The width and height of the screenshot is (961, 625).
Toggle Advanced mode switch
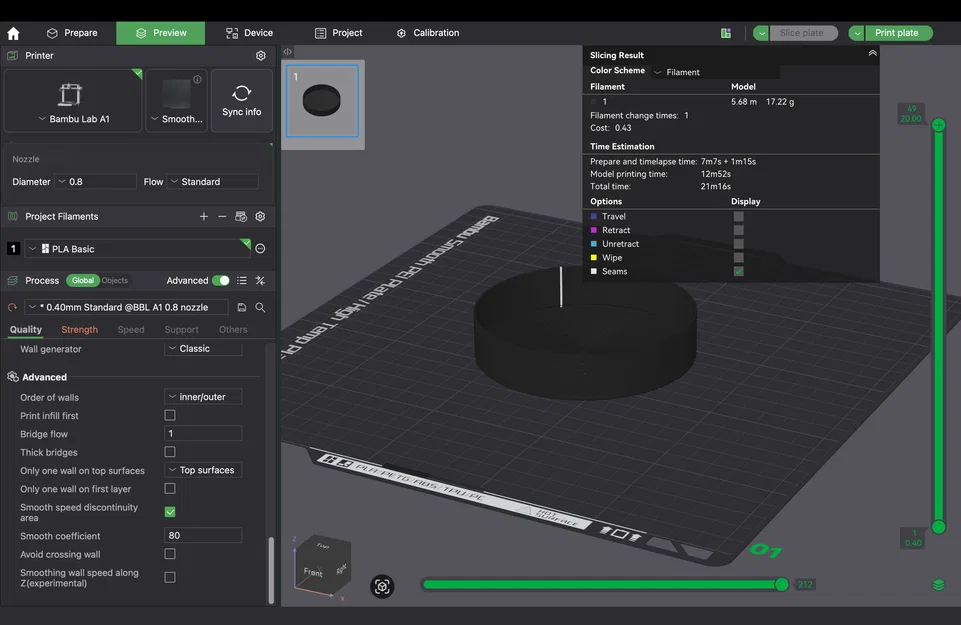tap(221, 281)
